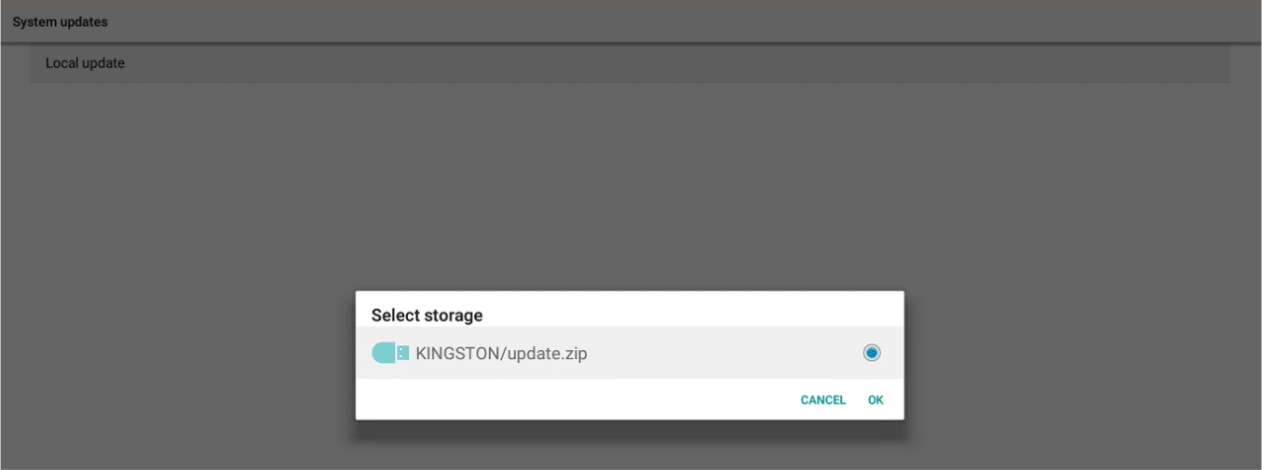
Task: Dismiss the dialog using CANCEL
Action: click(823, 400)
